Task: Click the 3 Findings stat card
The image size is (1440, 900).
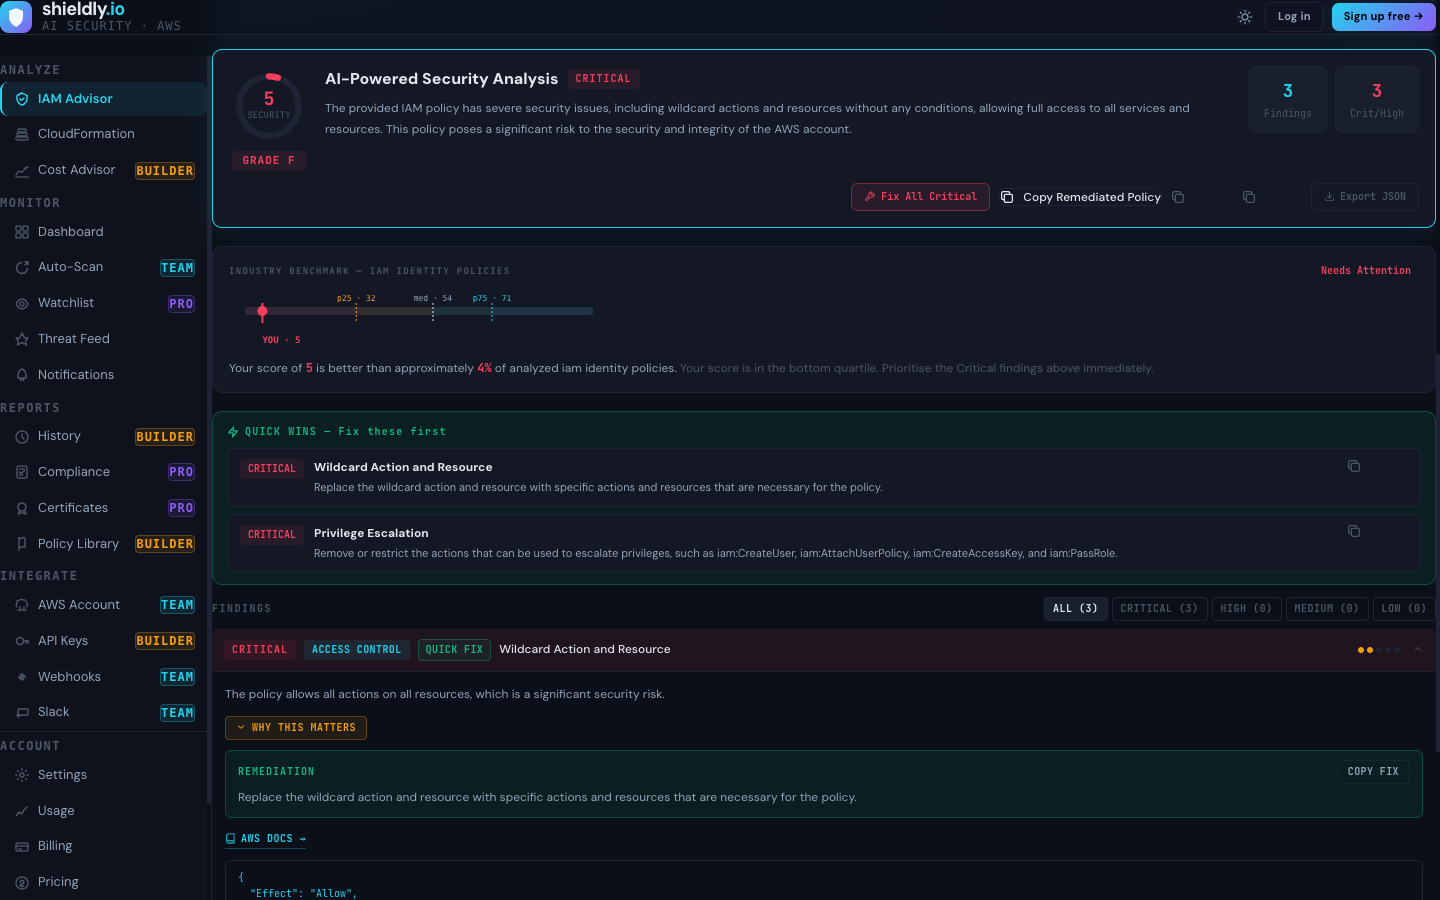Action: 1288,100
